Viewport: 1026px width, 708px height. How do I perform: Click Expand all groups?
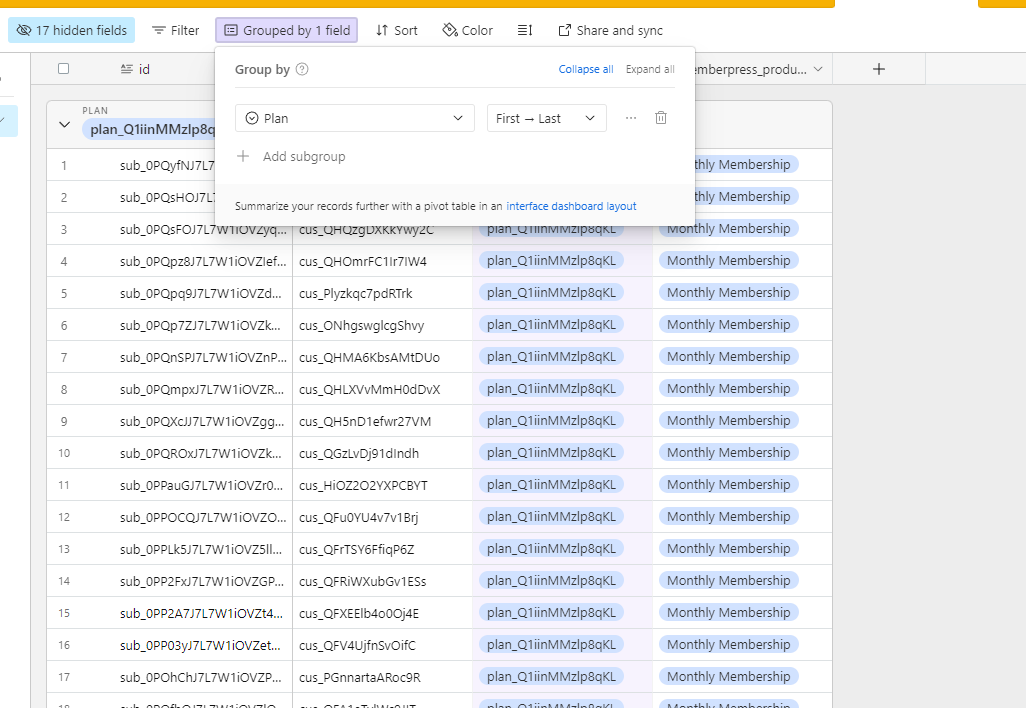pyautogui.click(x=650, y=70)
